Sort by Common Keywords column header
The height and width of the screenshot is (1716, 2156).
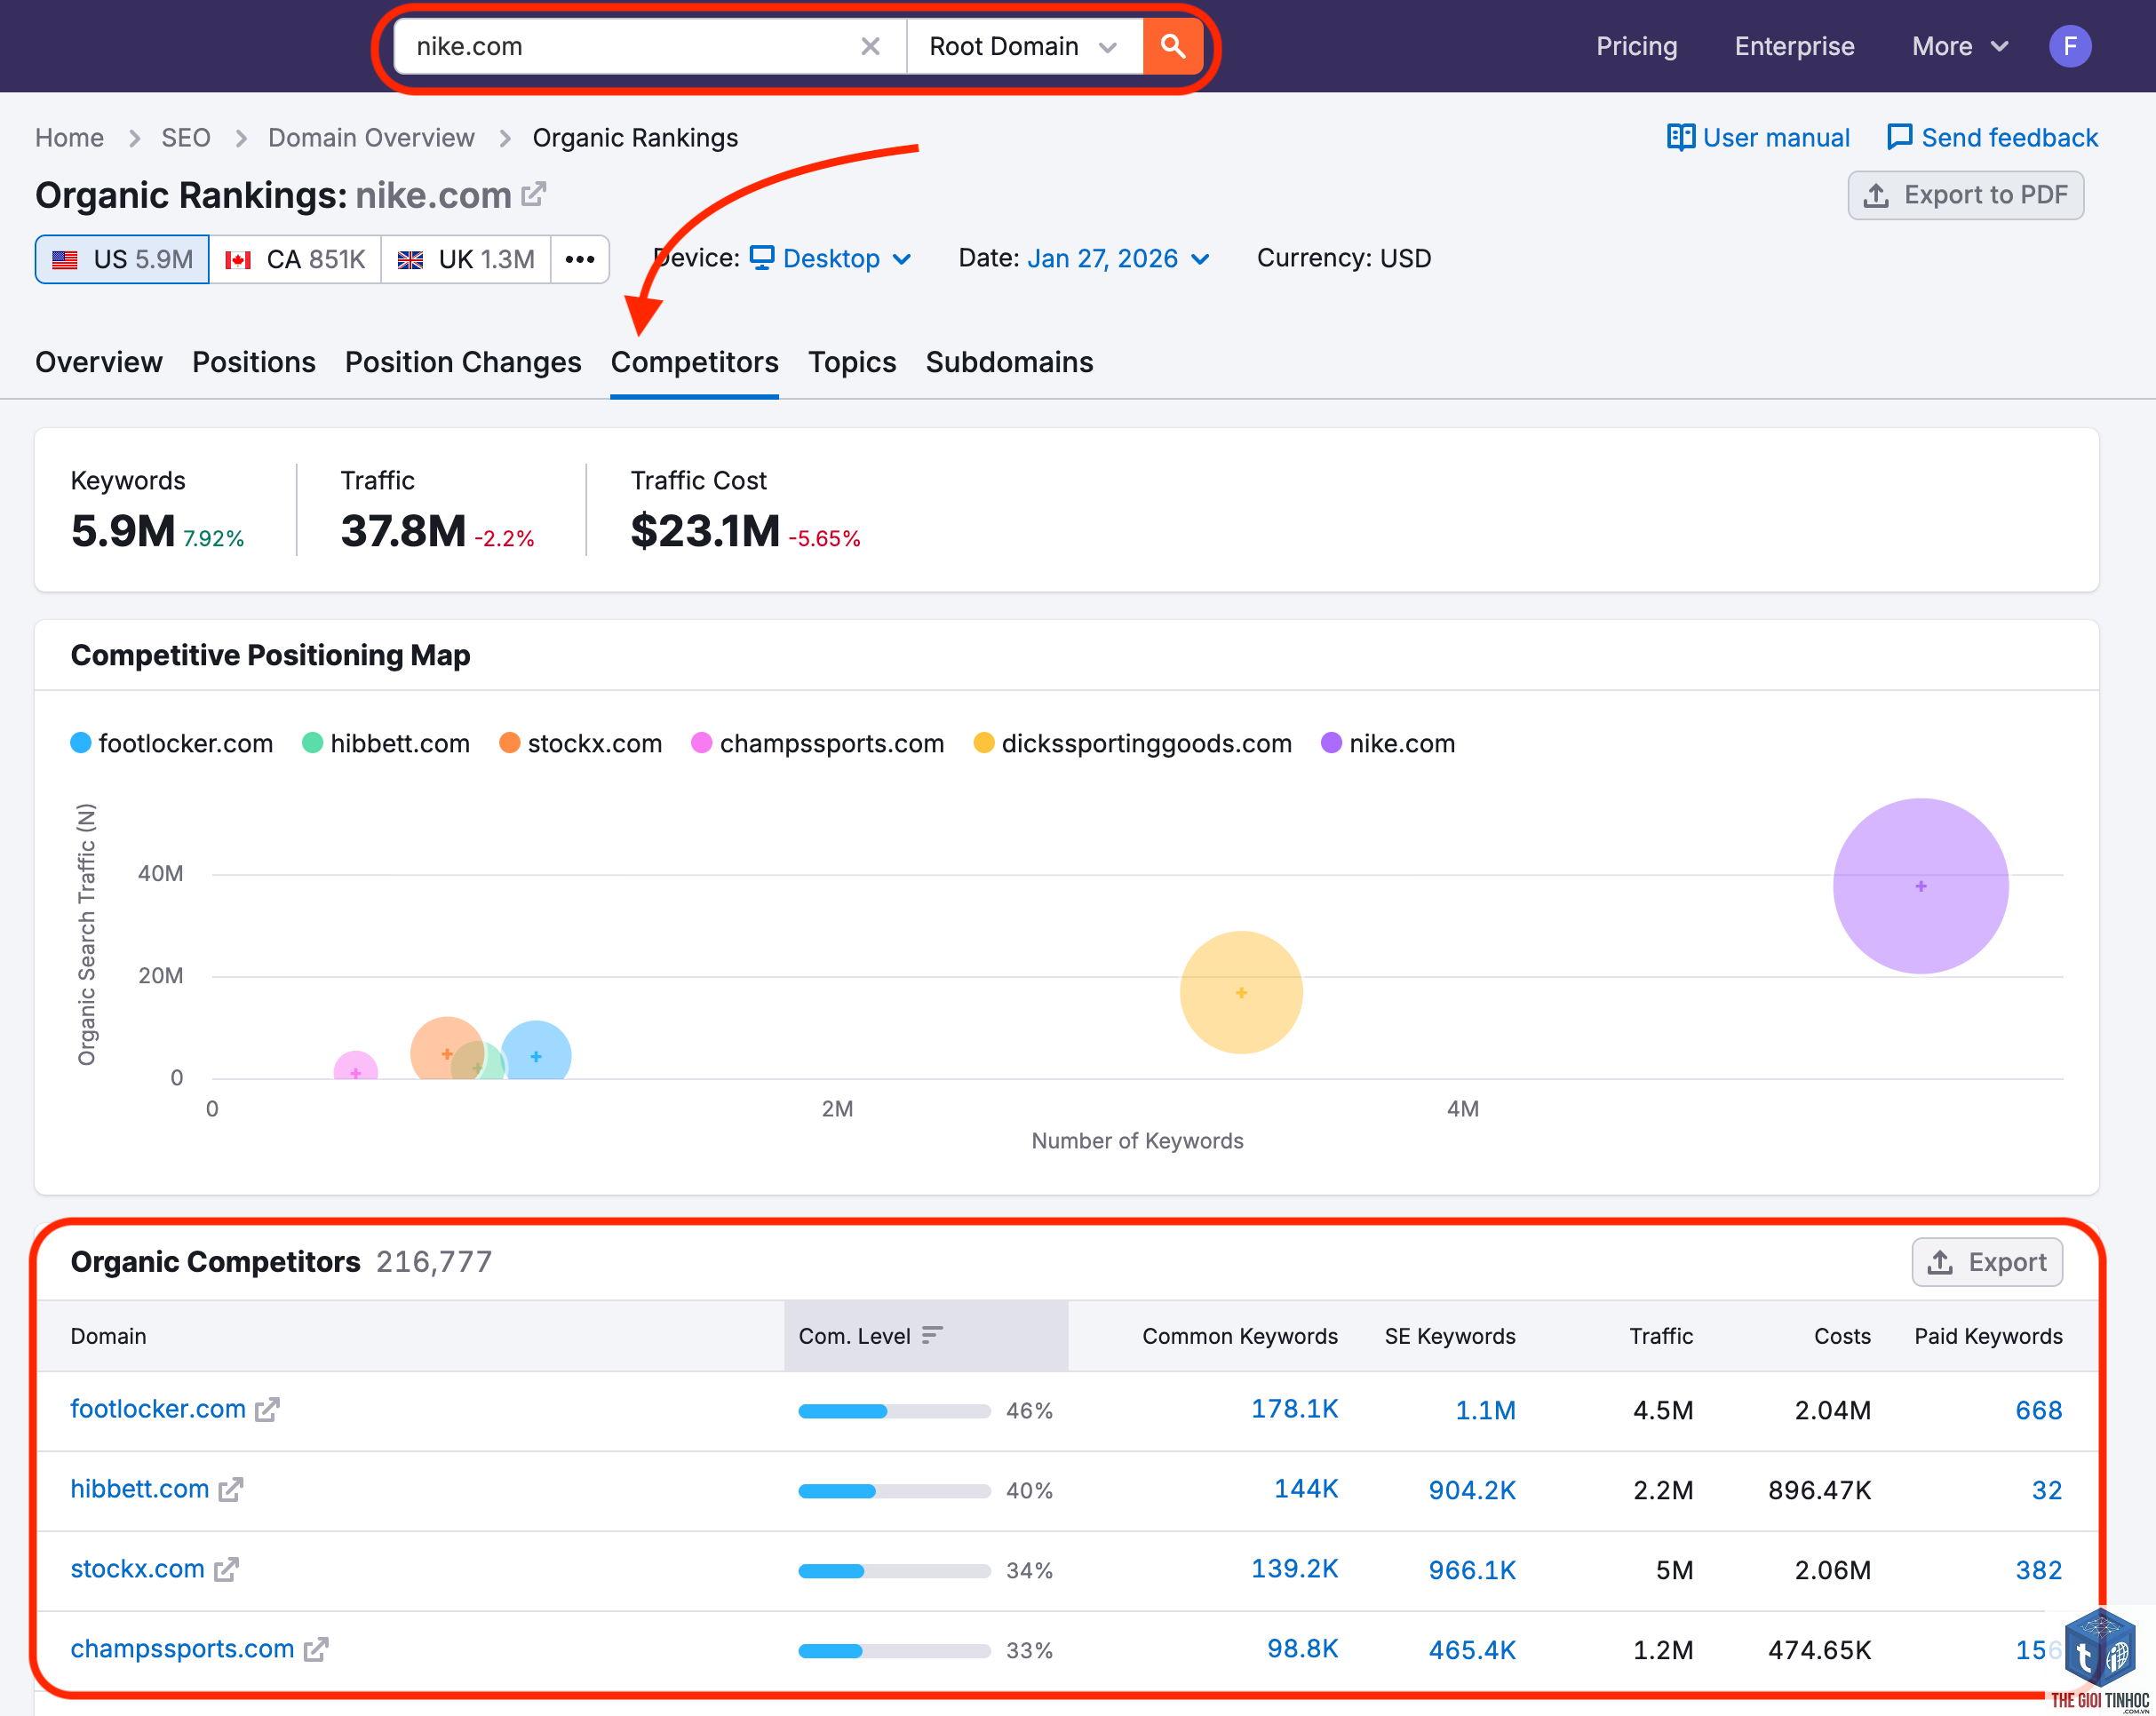1240,1336
